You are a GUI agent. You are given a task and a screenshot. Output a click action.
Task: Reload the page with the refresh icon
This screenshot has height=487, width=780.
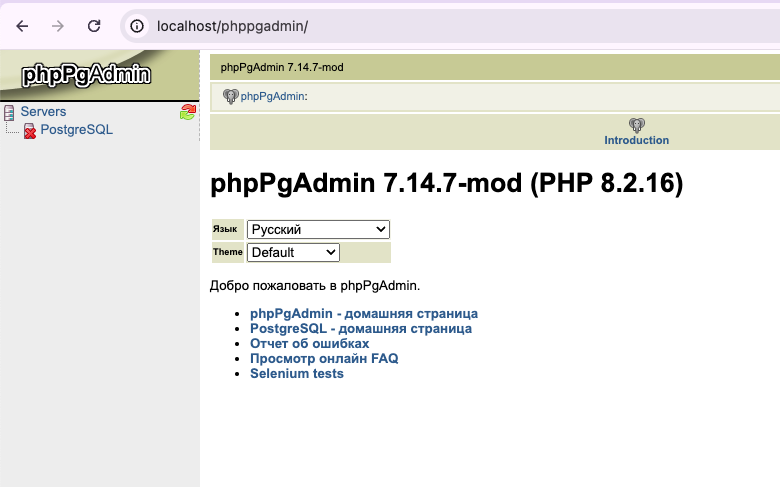(94, 26)
